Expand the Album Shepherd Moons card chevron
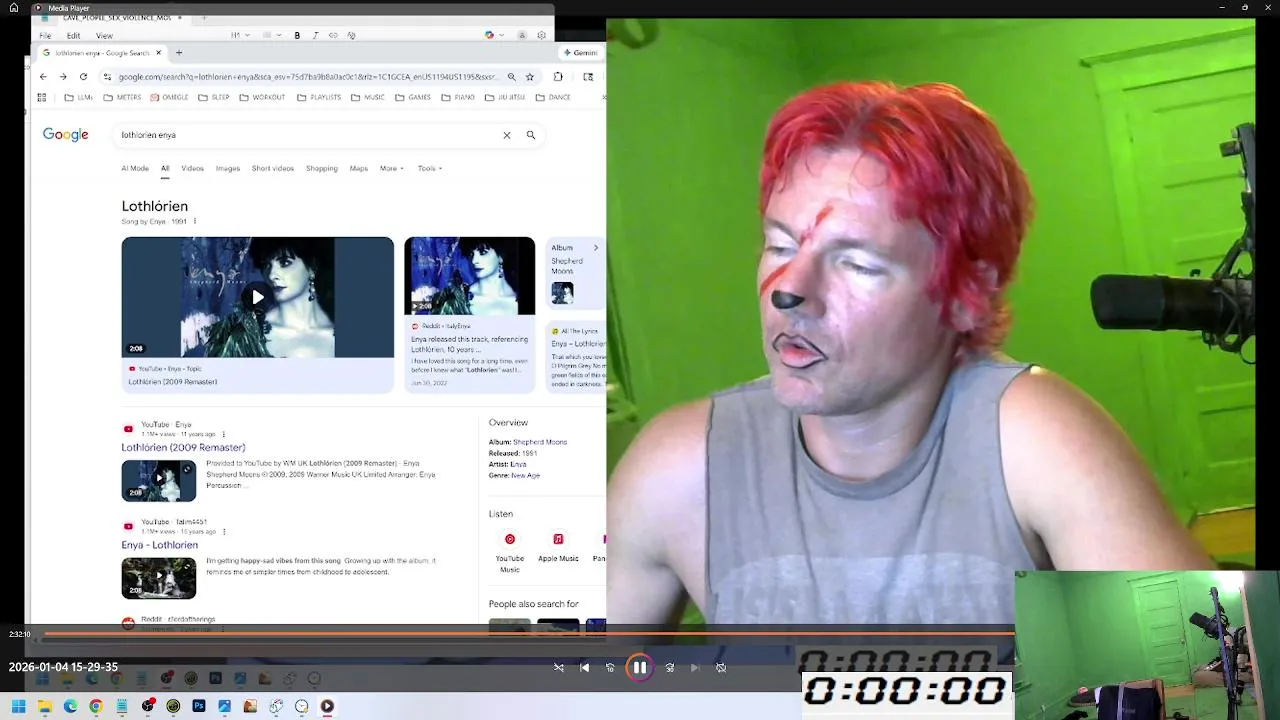1280x720 pixels. tap(596, 248)
